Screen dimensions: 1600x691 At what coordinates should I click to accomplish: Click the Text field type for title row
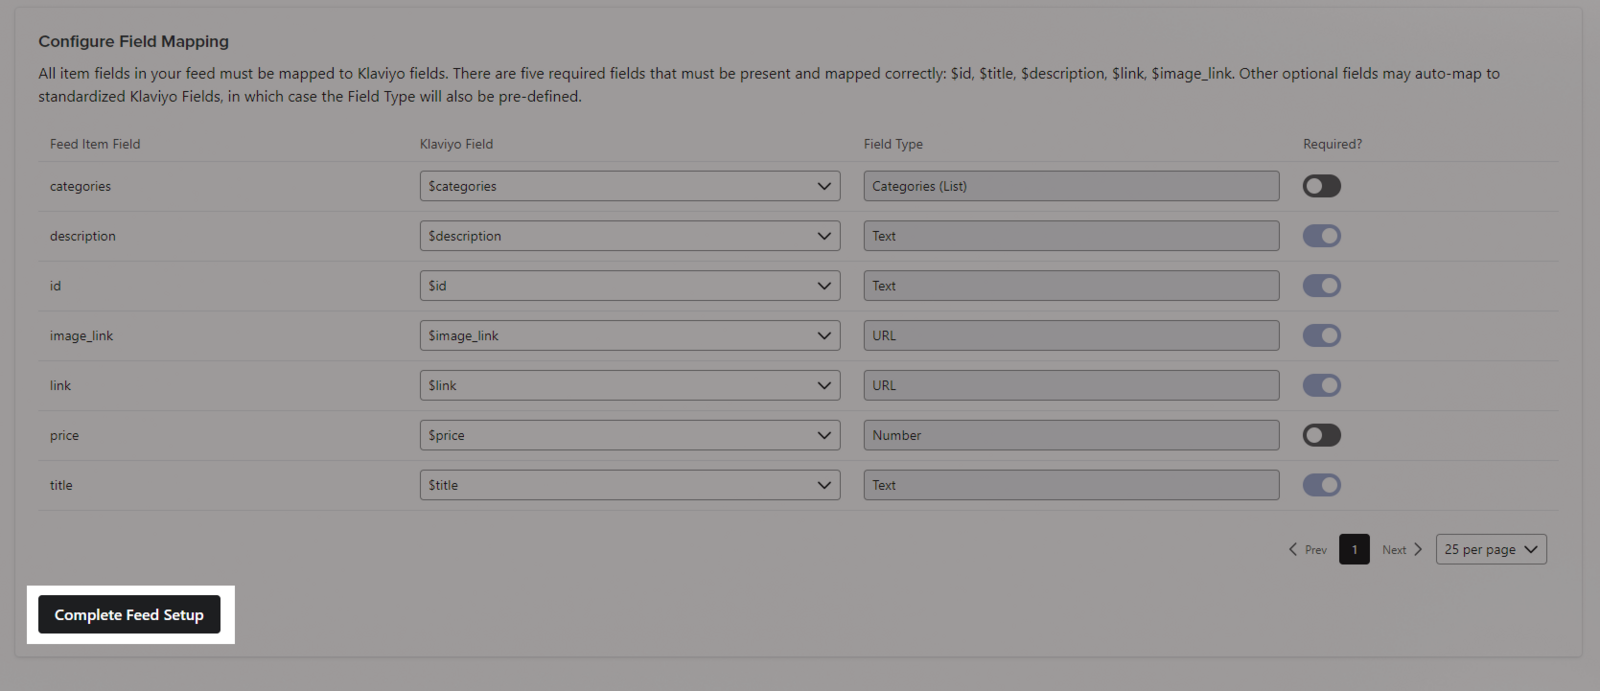pyautogui.click(x=1071, y=485)
